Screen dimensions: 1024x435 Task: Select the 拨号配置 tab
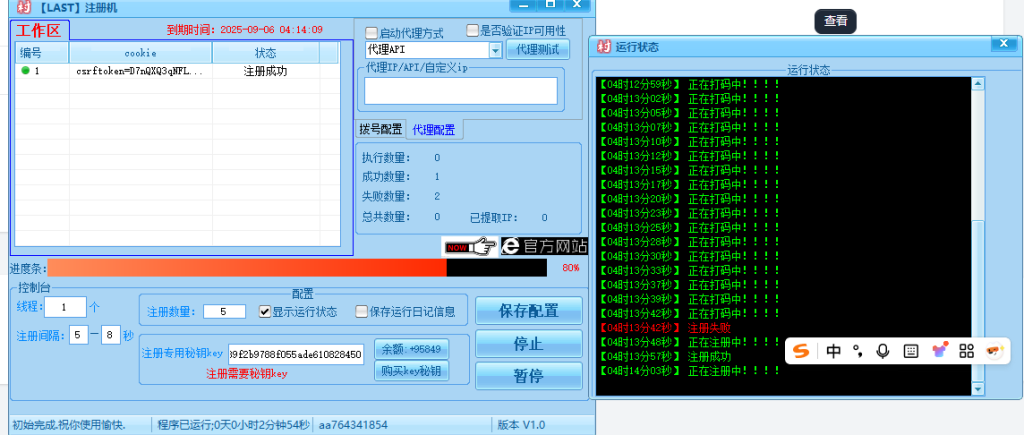pos(381,130)
